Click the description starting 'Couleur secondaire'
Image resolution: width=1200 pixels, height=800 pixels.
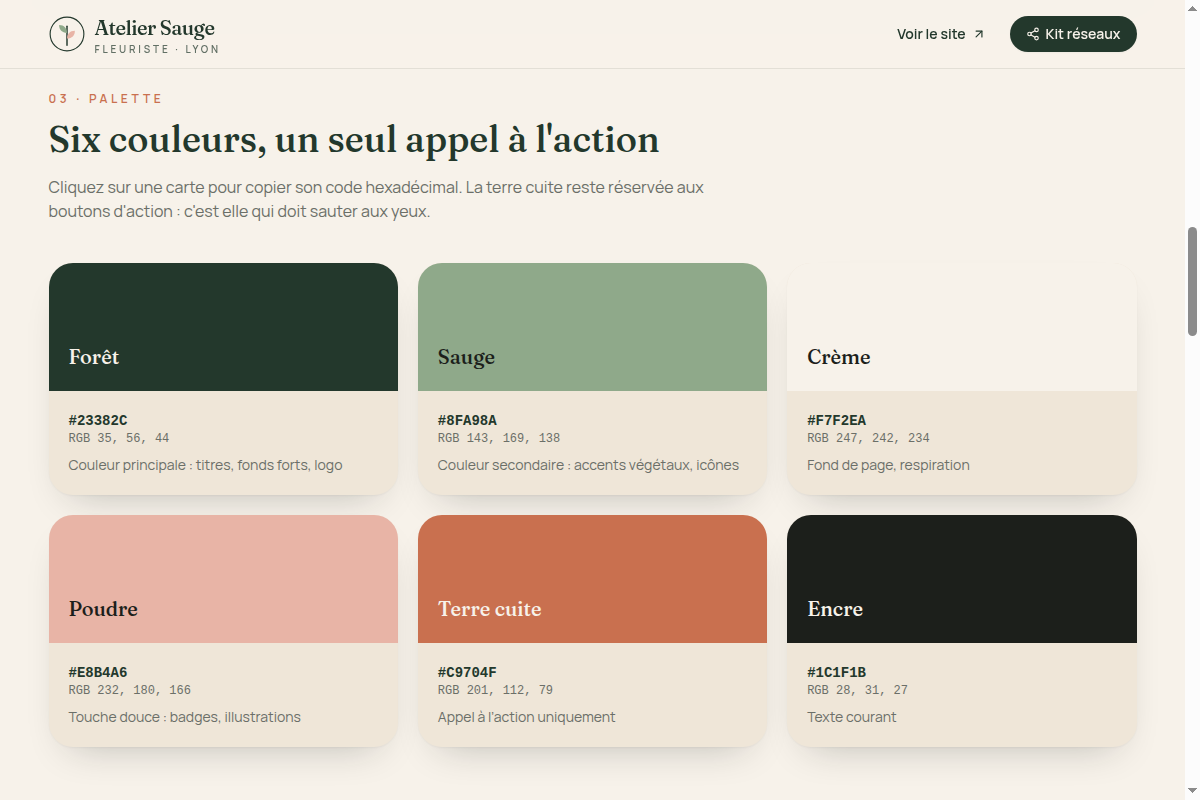coord(588,465)
